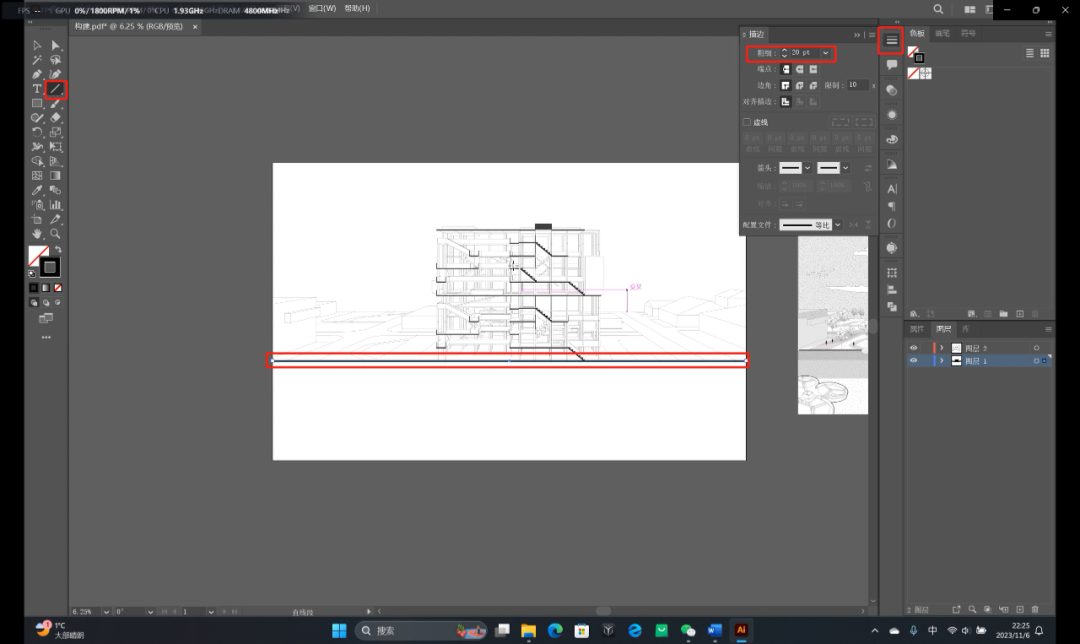Pick the Paintbrush tool
Viewport: 1080px width, 644px height.
point(56,103)
